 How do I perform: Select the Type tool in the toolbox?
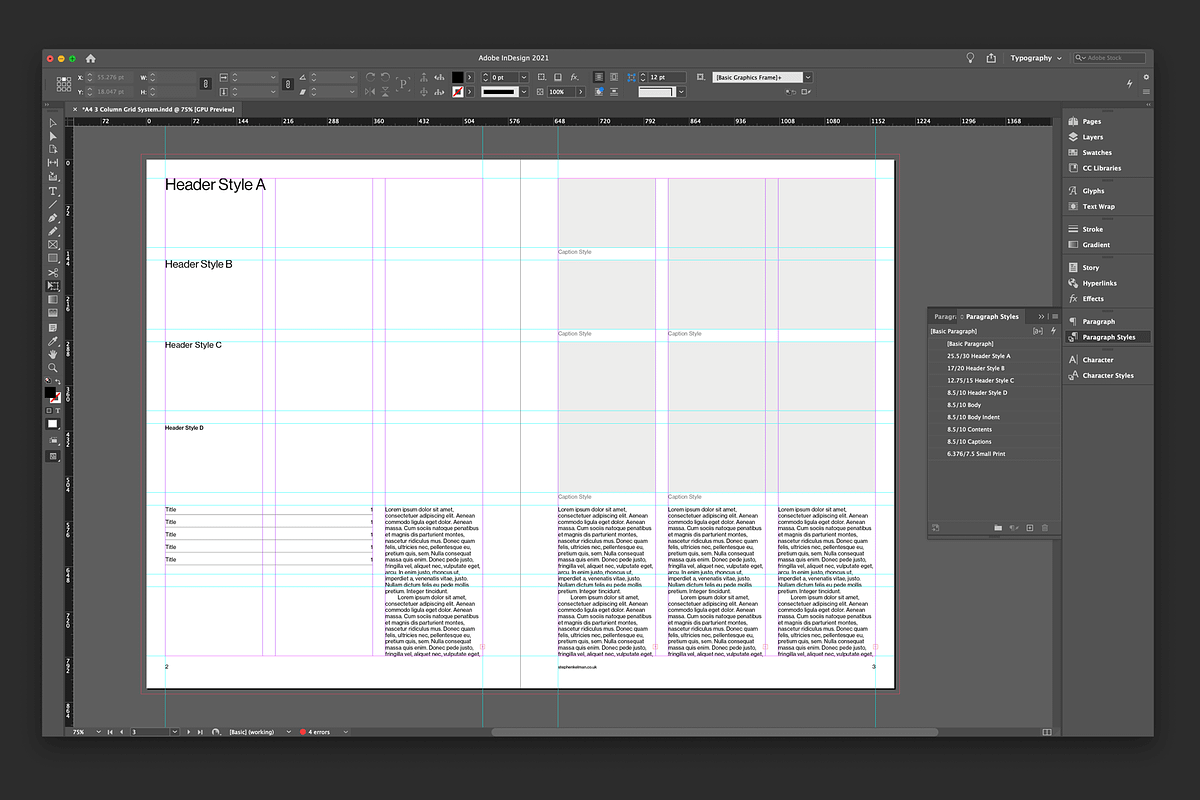(x=53, y=191)
